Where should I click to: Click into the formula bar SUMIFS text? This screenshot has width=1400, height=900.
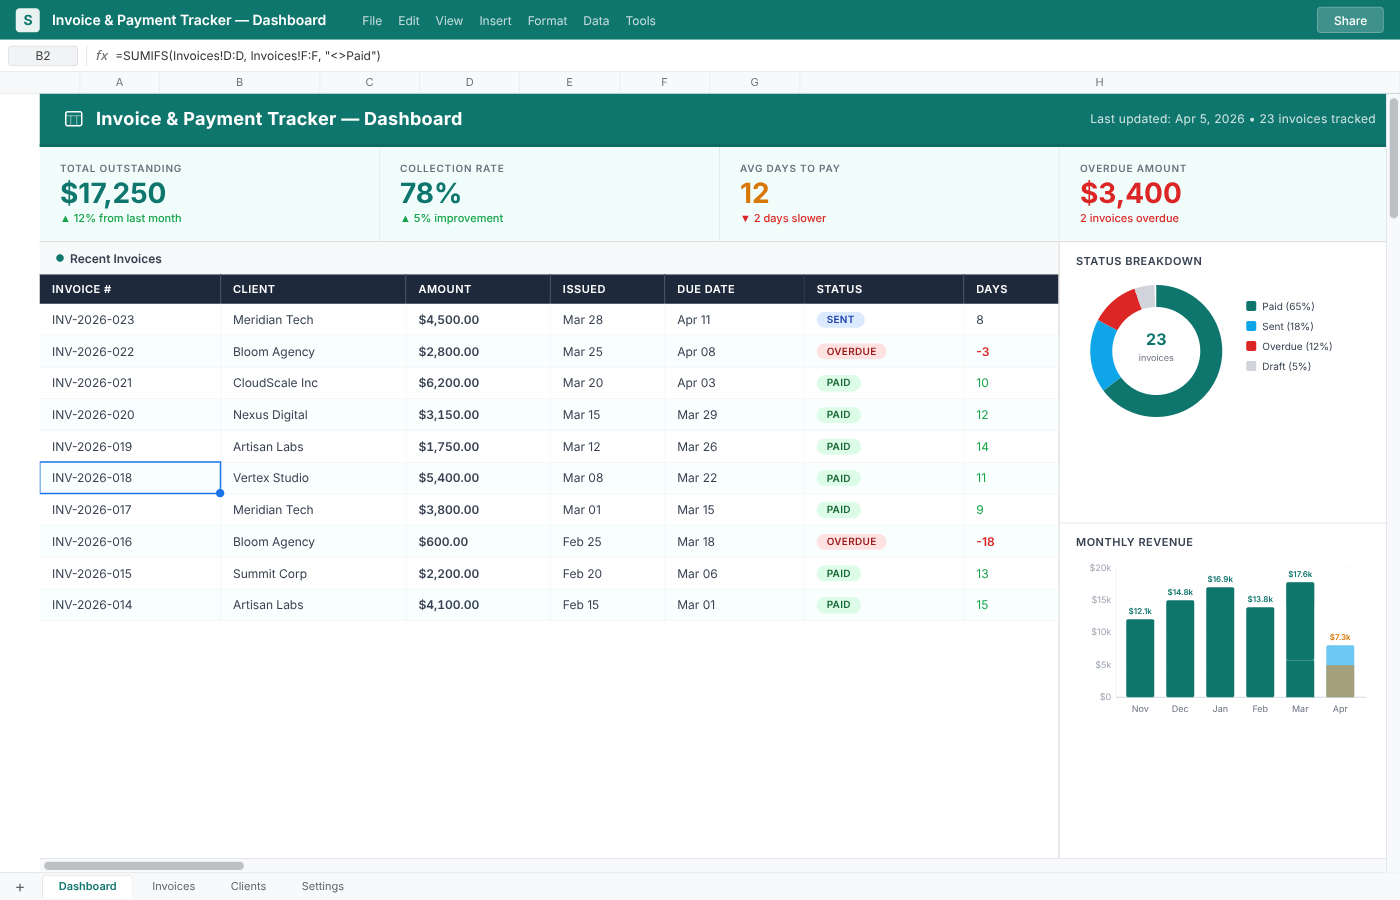(248, 56)
